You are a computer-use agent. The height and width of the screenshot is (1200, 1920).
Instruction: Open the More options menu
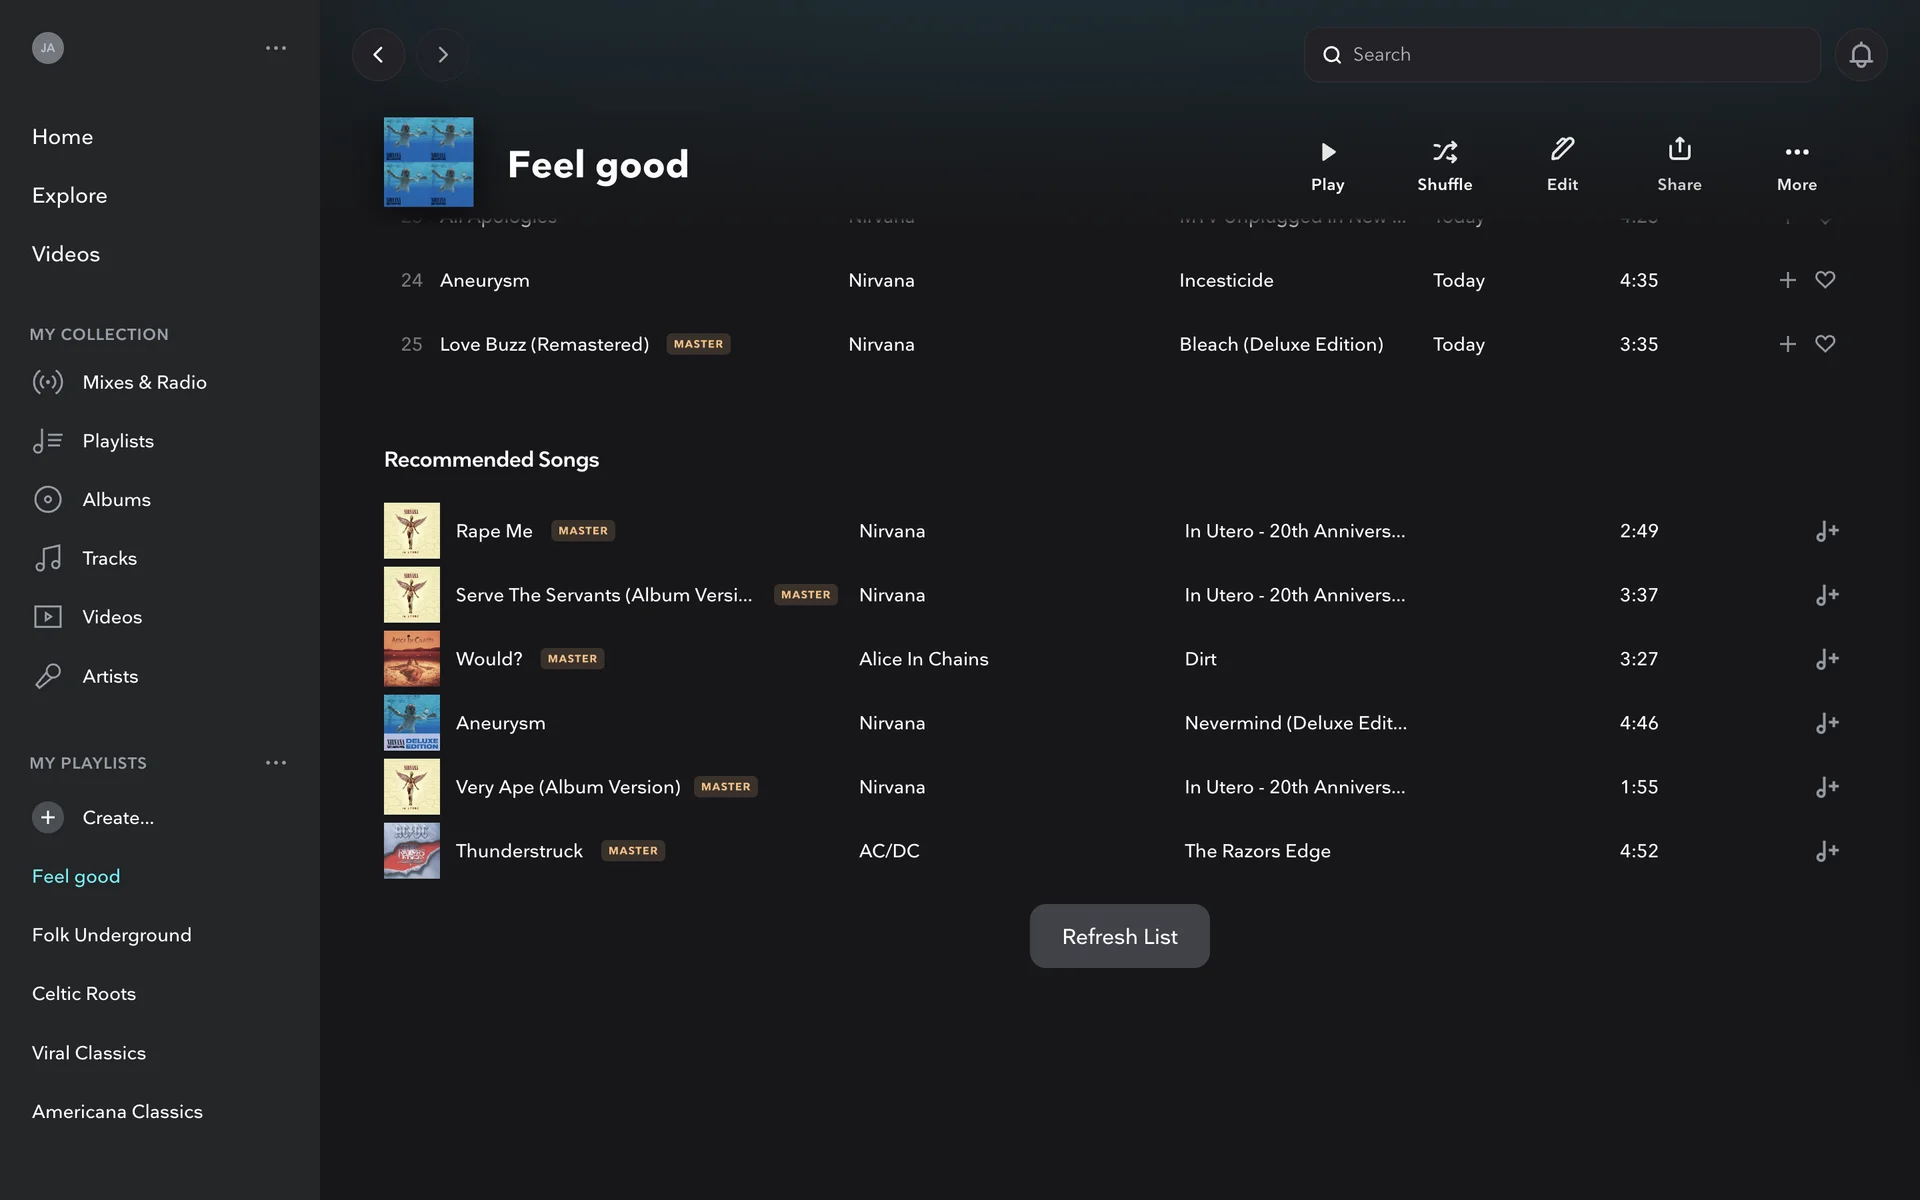pyautogui.click(x=1796, y=164)
